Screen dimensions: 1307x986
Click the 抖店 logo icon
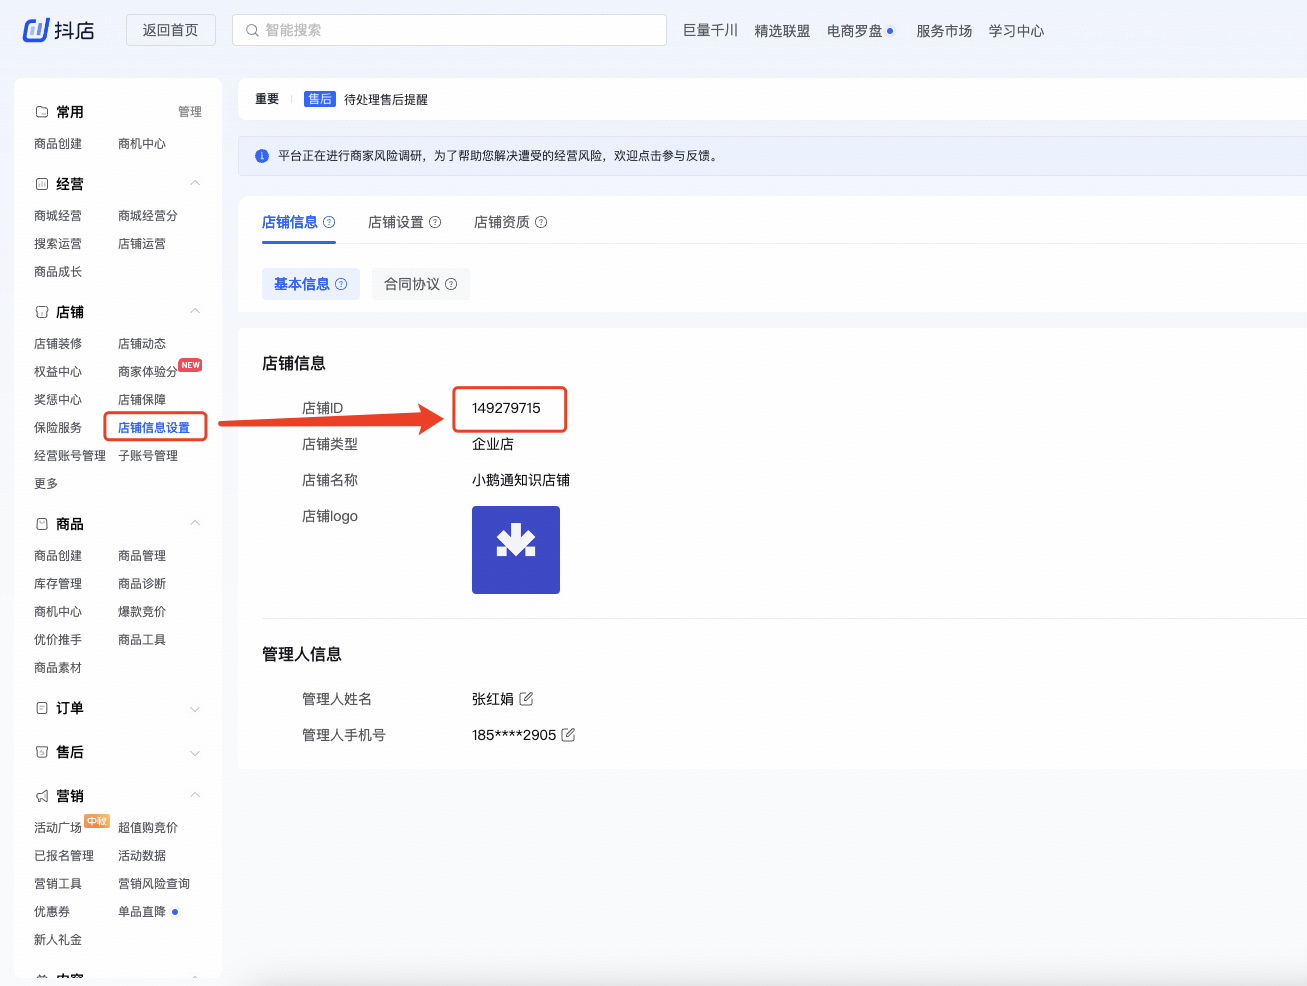click(36, 30)
